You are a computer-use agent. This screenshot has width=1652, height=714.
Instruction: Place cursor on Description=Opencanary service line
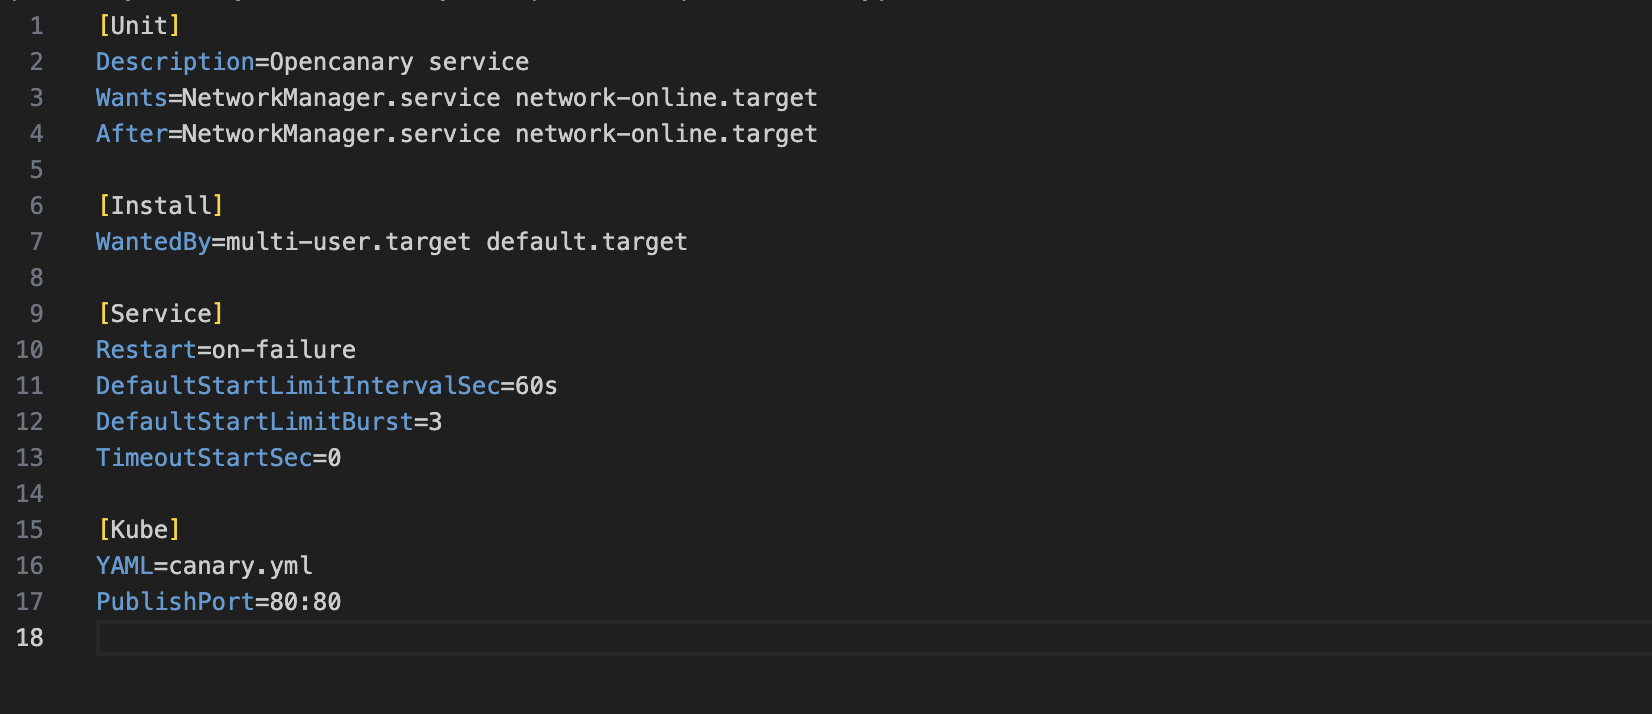pos(312,62)
